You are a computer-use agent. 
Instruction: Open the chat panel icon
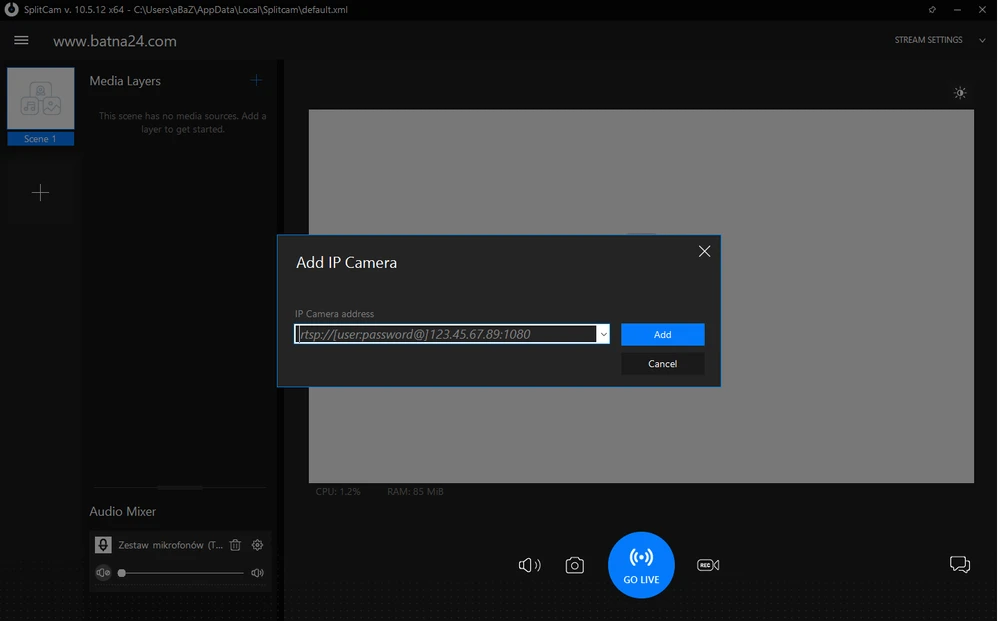(x=960, y=564)
